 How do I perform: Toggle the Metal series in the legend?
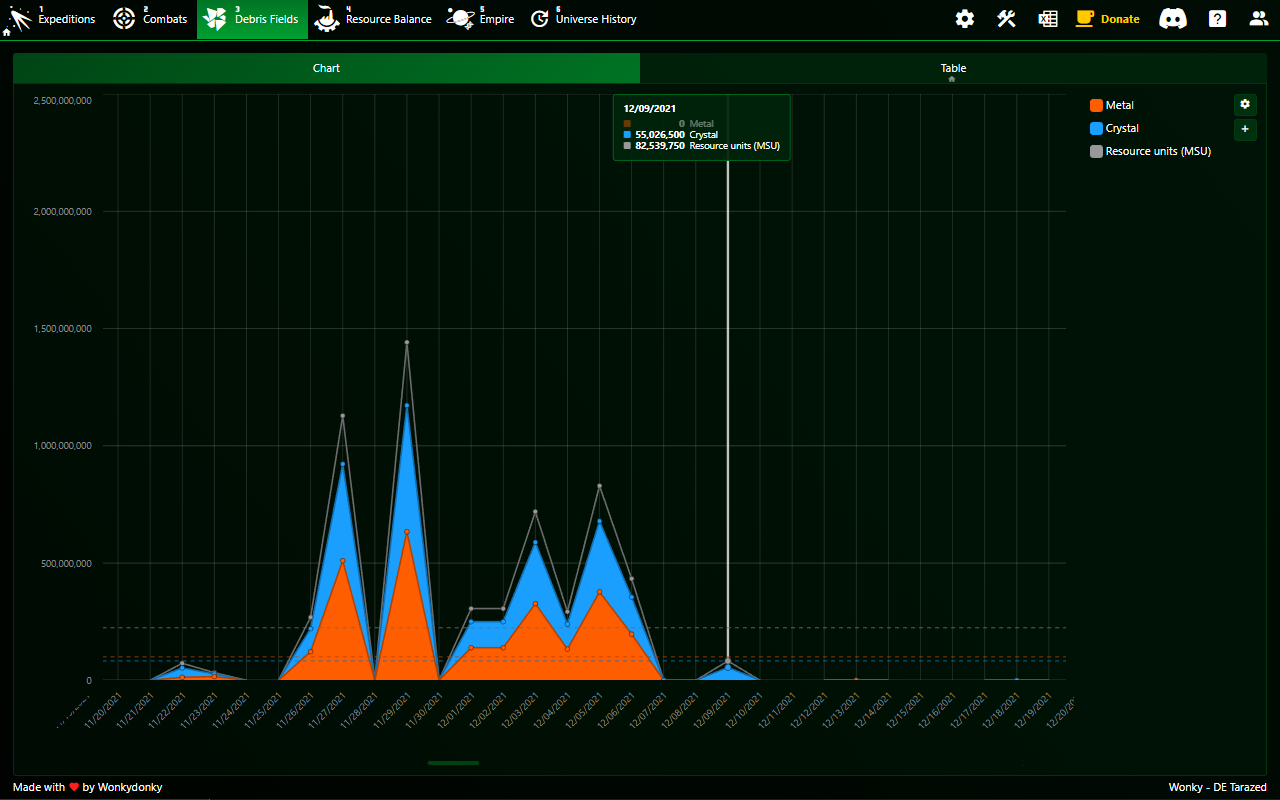[1111, 105]
